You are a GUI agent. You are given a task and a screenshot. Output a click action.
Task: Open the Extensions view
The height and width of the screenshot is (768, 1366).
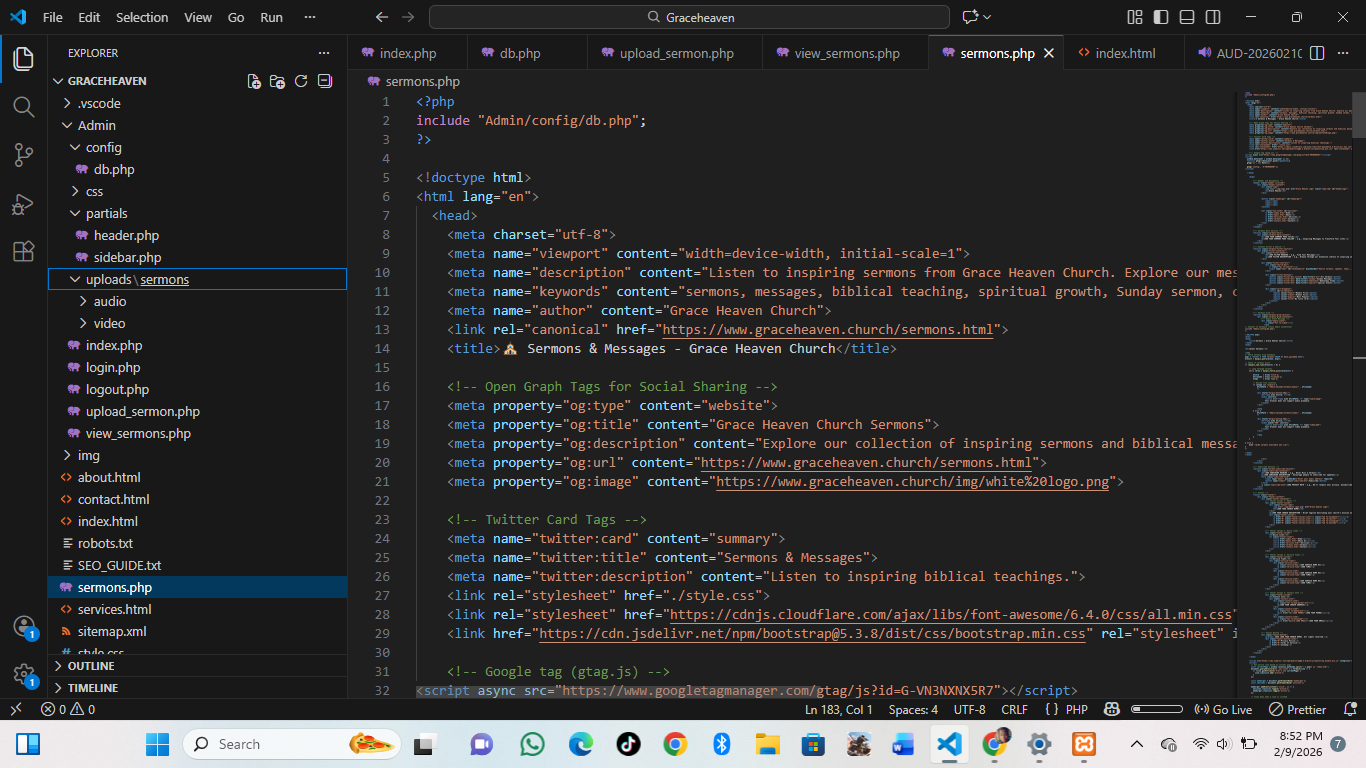click(23, 252)
